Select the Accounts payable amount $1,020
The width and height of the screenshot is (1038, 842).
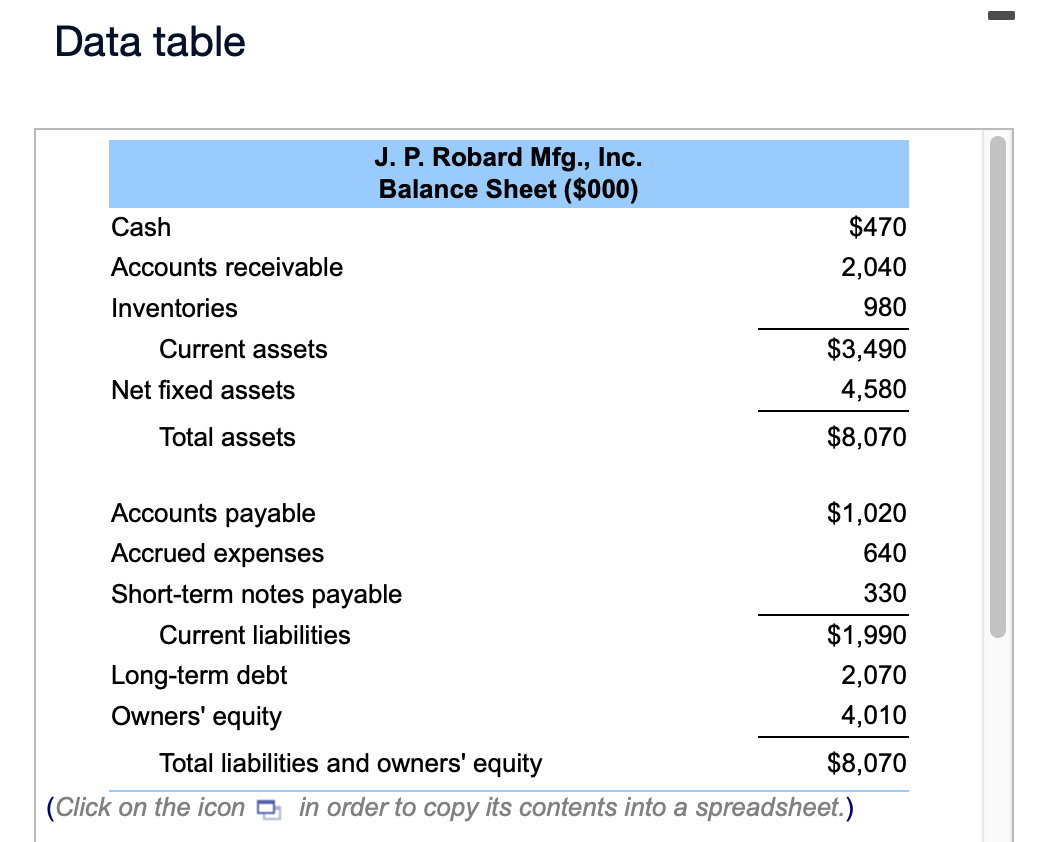coord(866,513)
